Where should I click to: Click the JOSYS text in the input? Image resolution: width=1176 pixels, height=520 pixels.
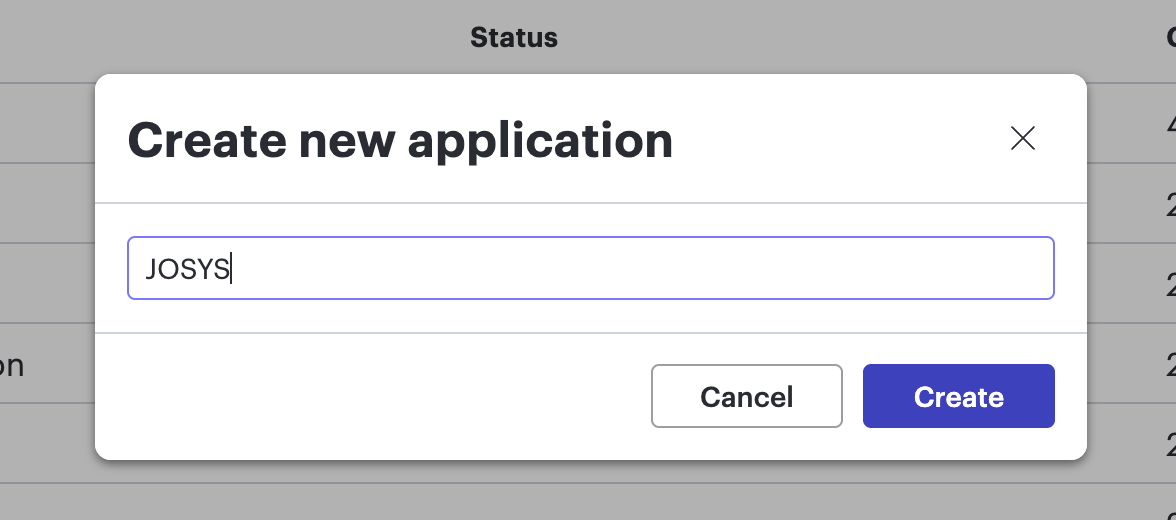[x=187, y=269]
